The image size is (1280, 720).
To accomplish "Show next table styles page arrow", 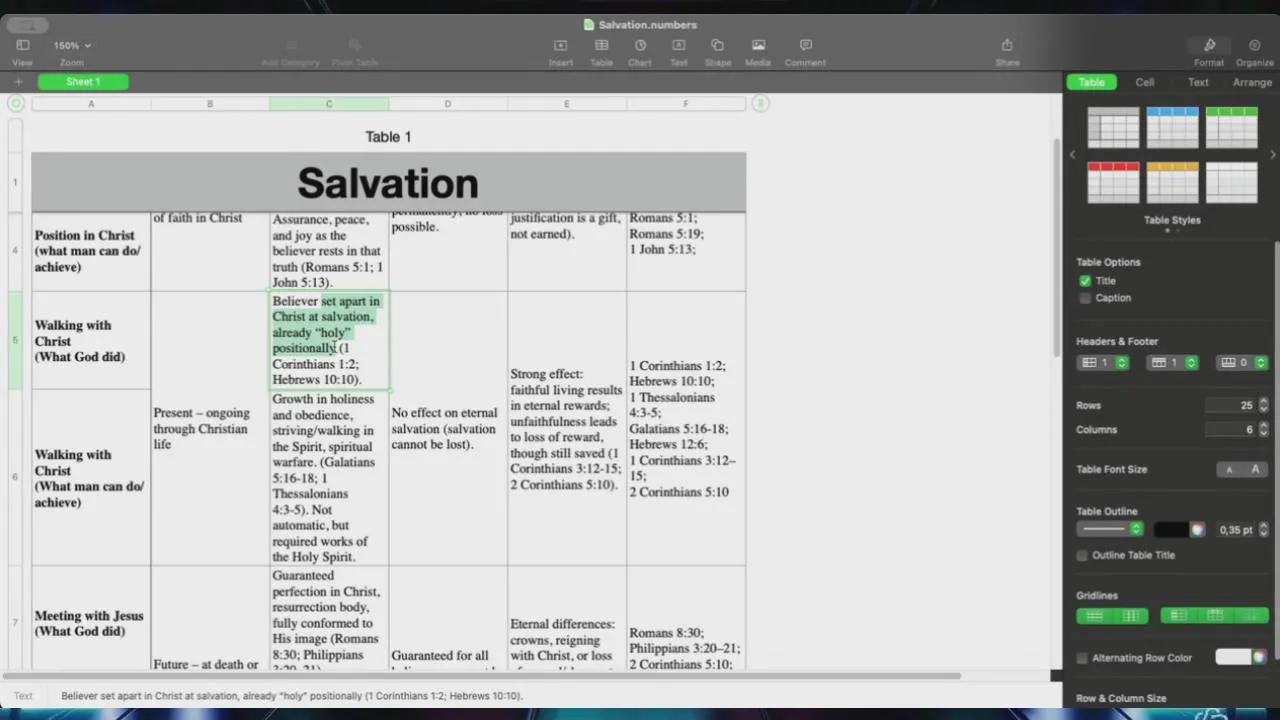I will tap(1272, 155).
